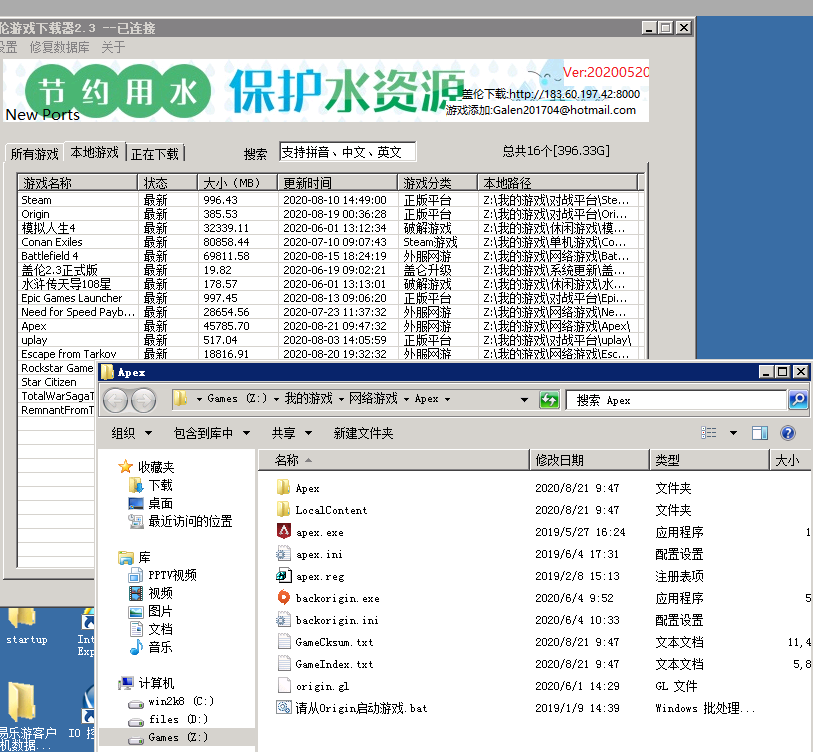Image resolution: width=813 pixels, height=752 pixels.
Task: Click the Forward arrow in the Apex explorer window
Action: (144, 400)
